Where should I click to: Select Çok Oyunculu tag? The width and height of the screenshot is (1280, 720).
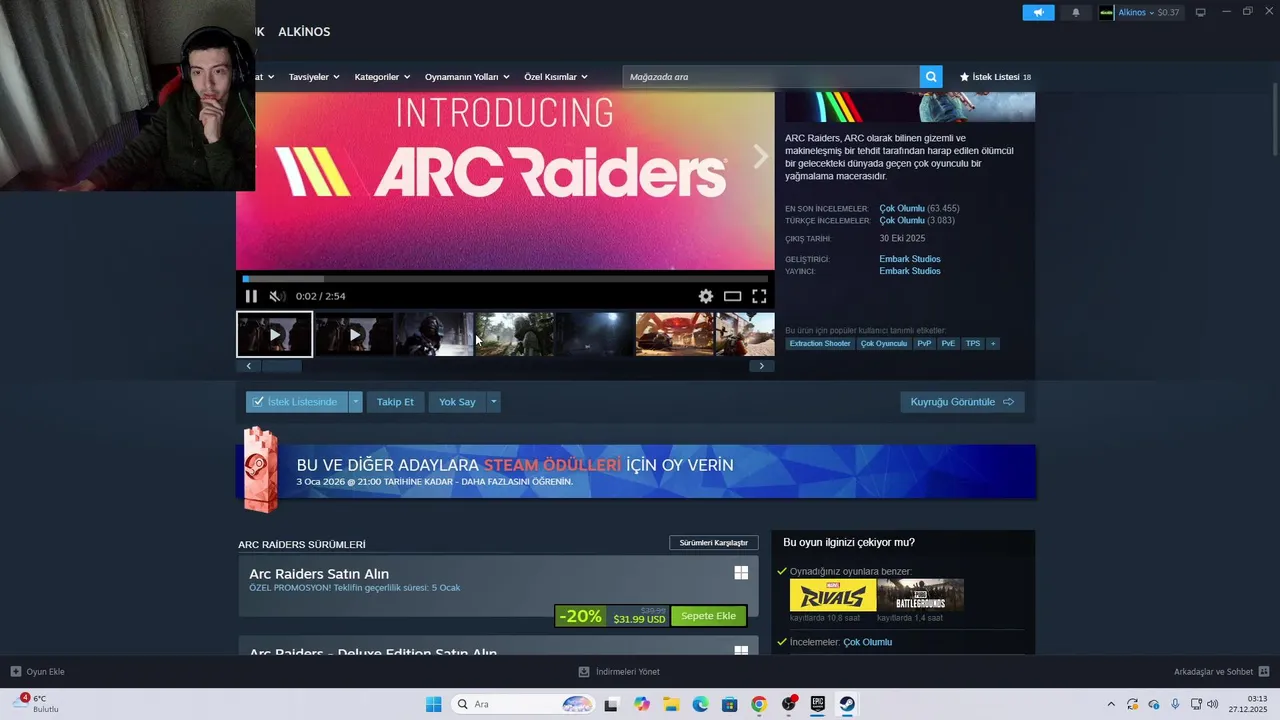tap(884, 344)
